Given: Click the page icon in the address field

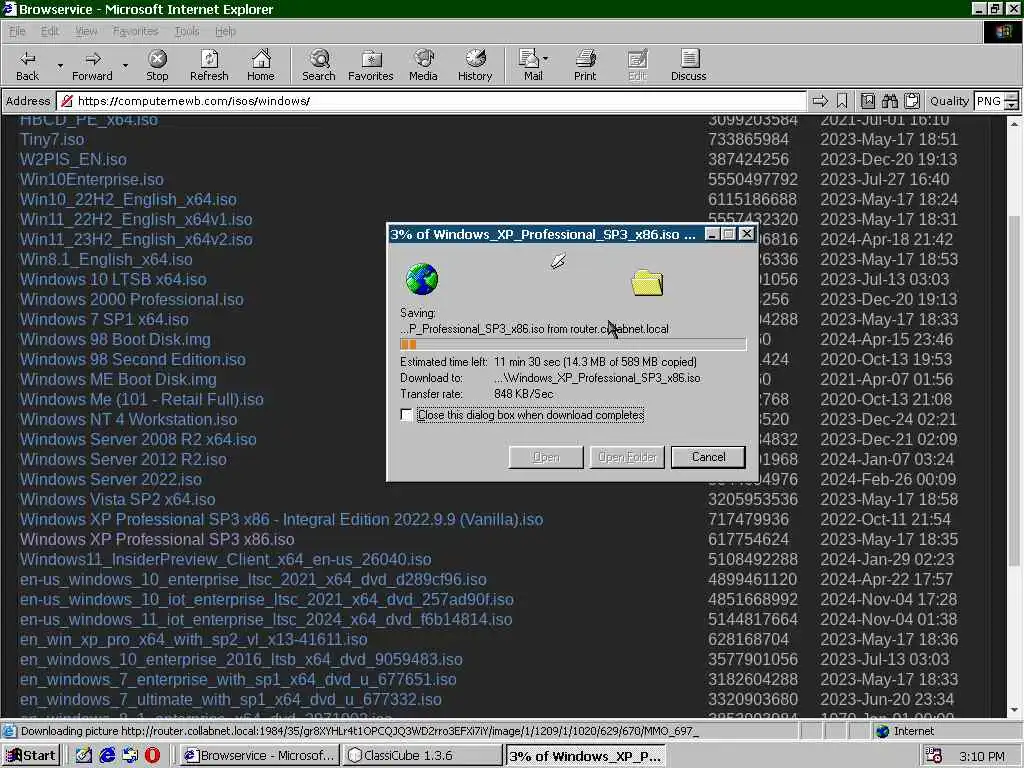Looking at the screenshot, I should [67, 101].
